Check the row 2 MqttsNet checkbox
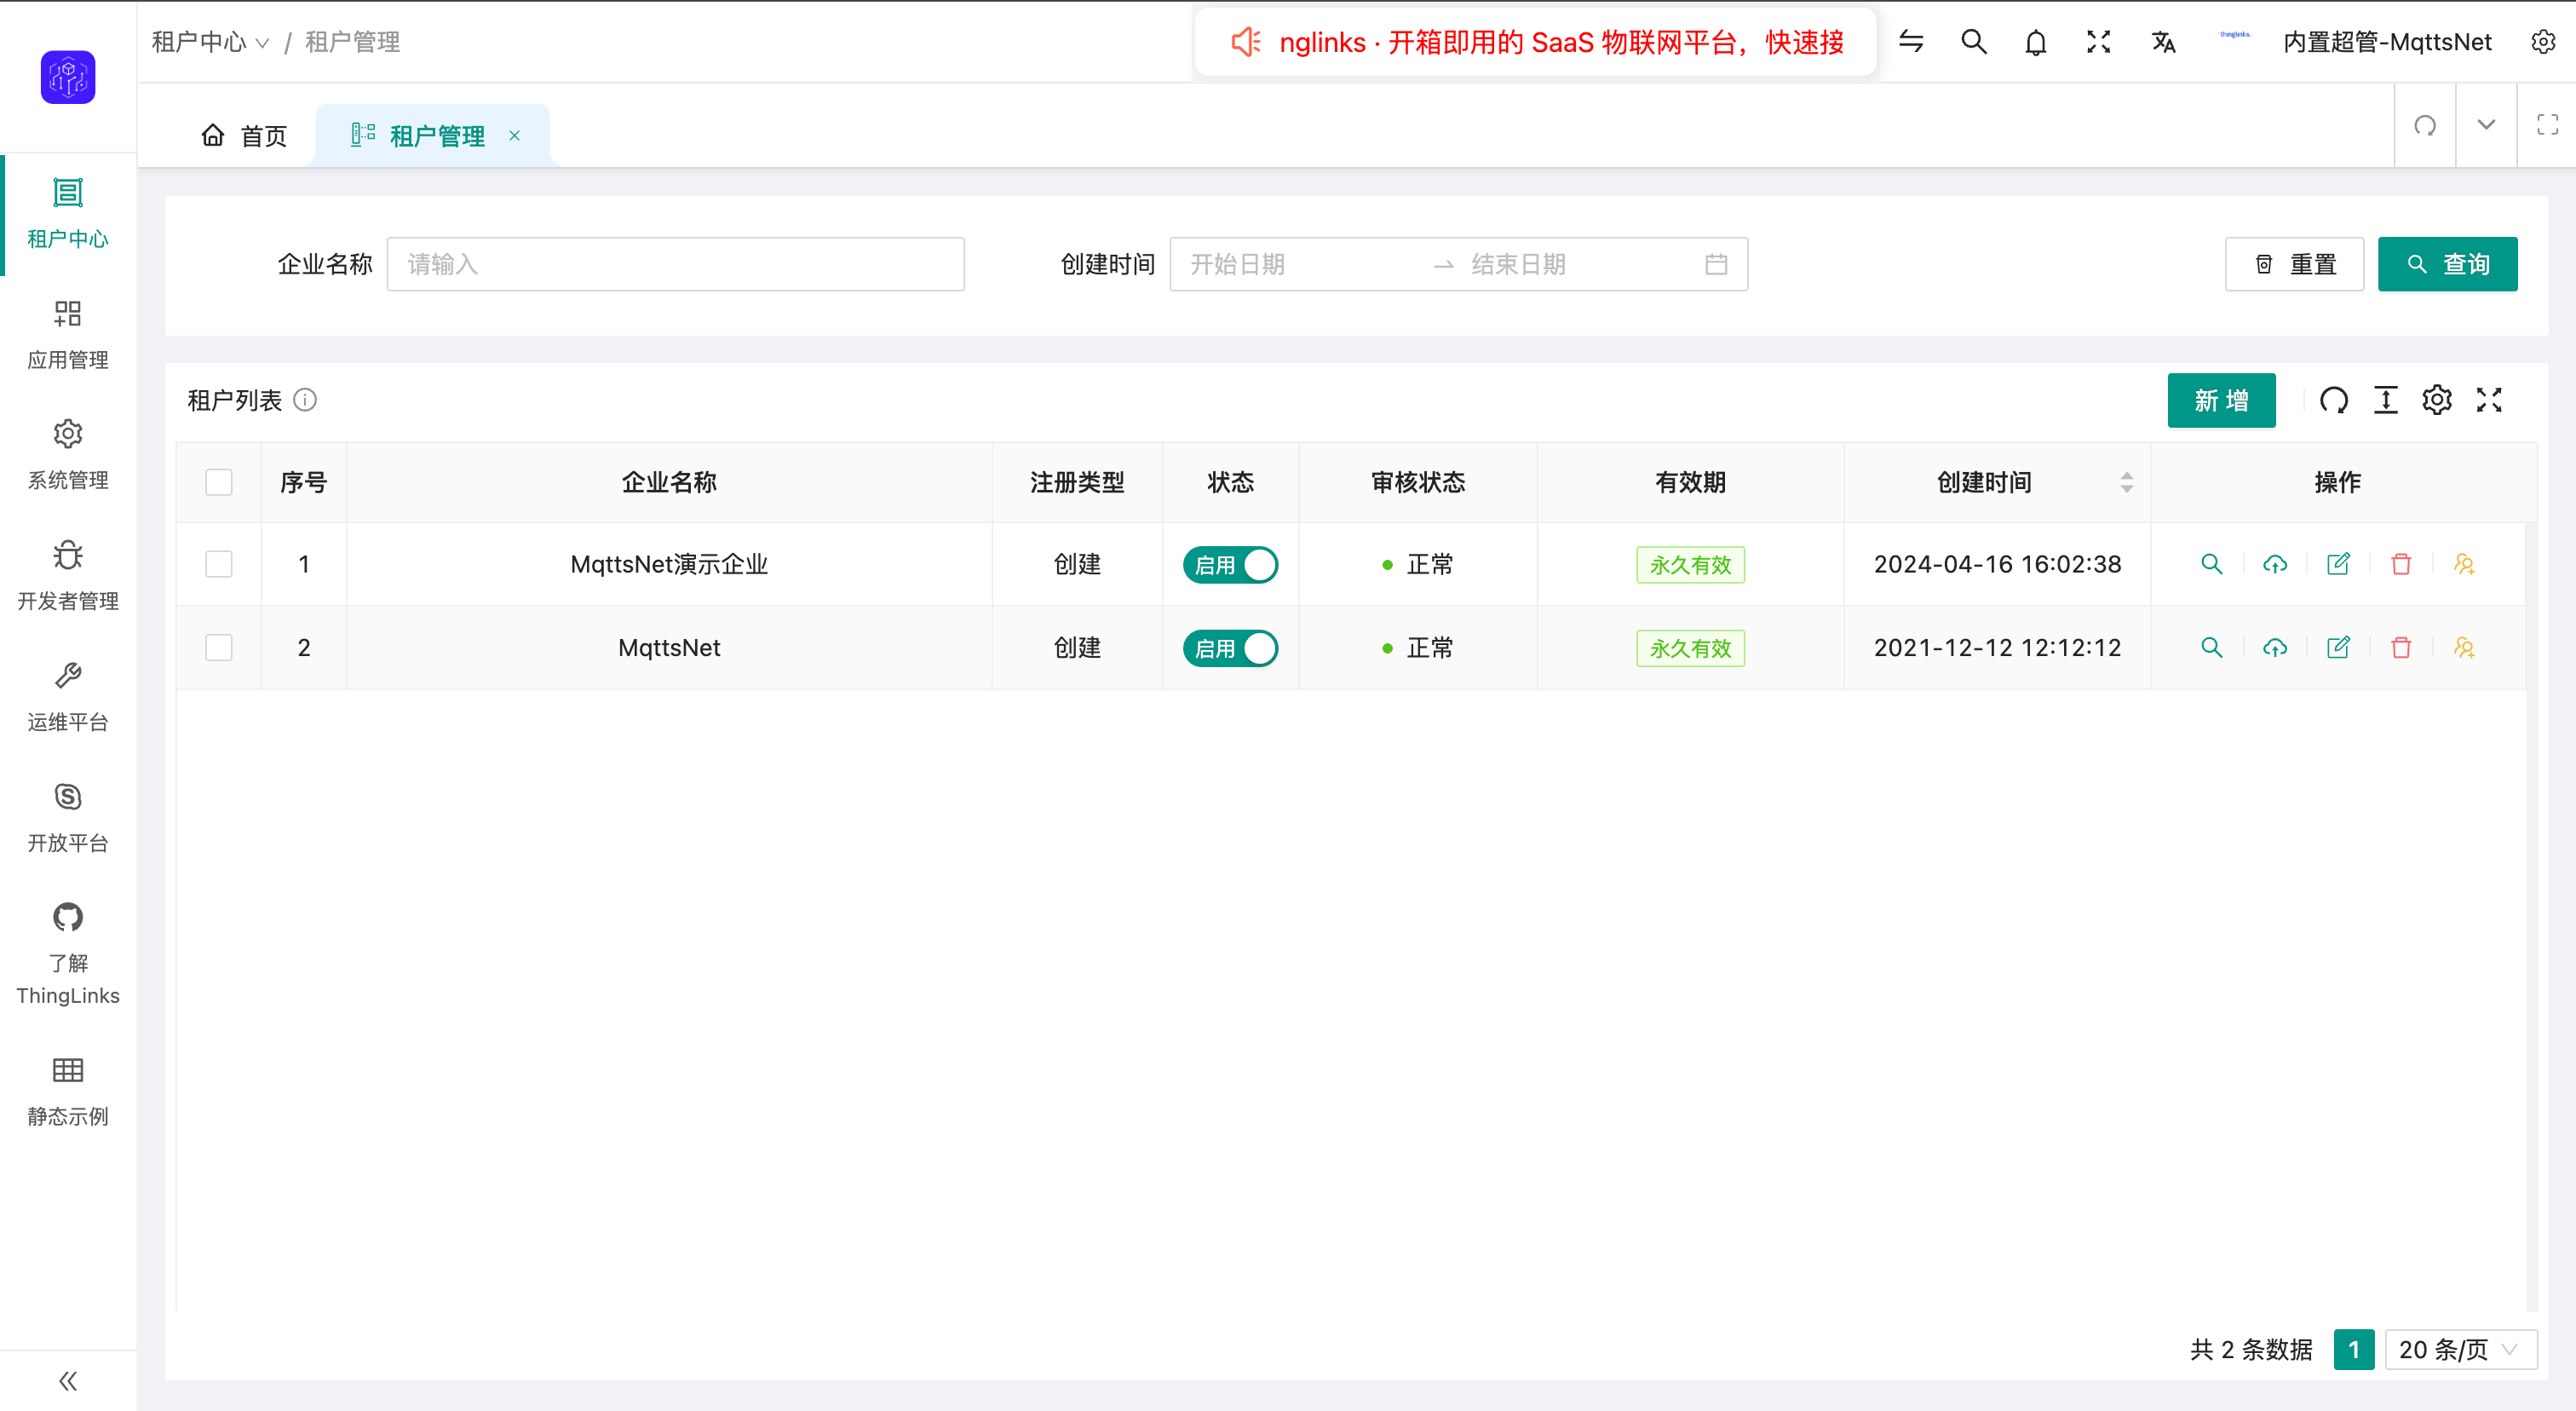 tap(219, 647)
